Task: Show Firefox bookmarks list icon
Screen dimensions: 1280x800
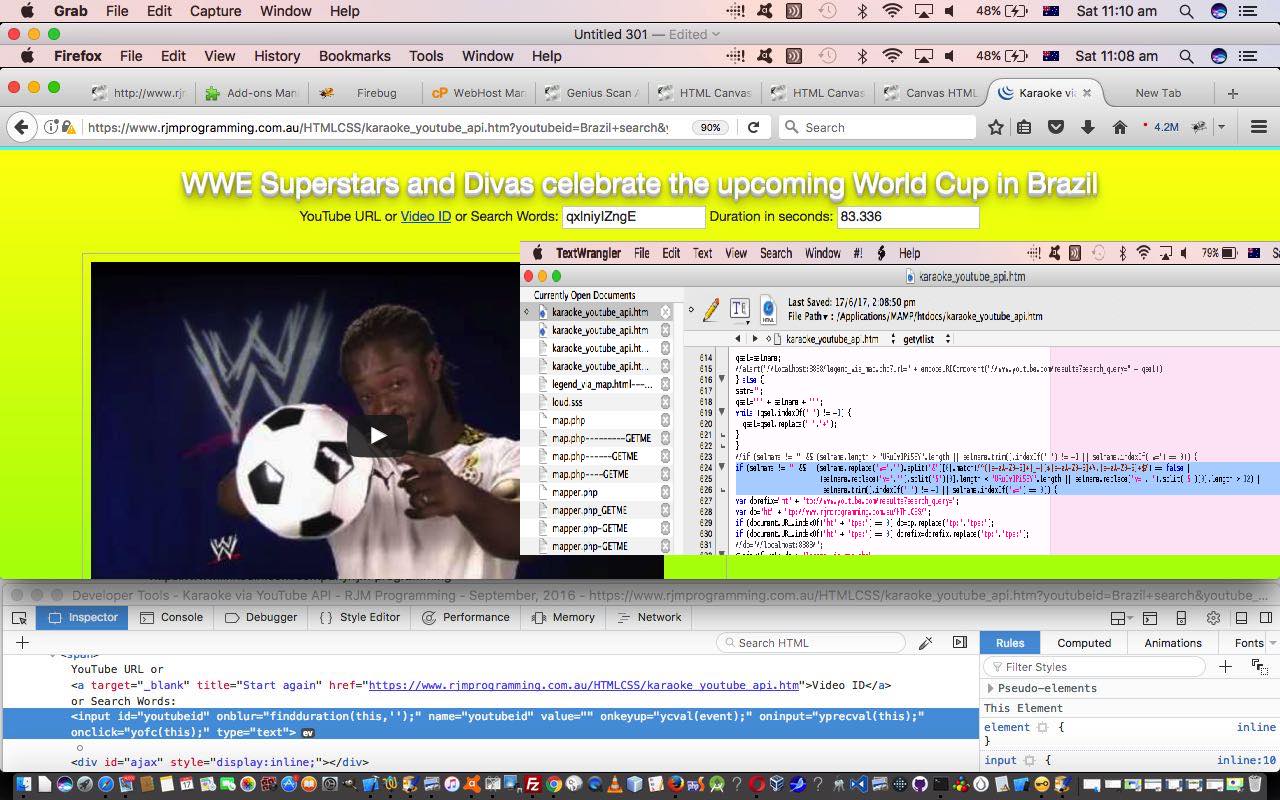Action: click(1024, 127)
